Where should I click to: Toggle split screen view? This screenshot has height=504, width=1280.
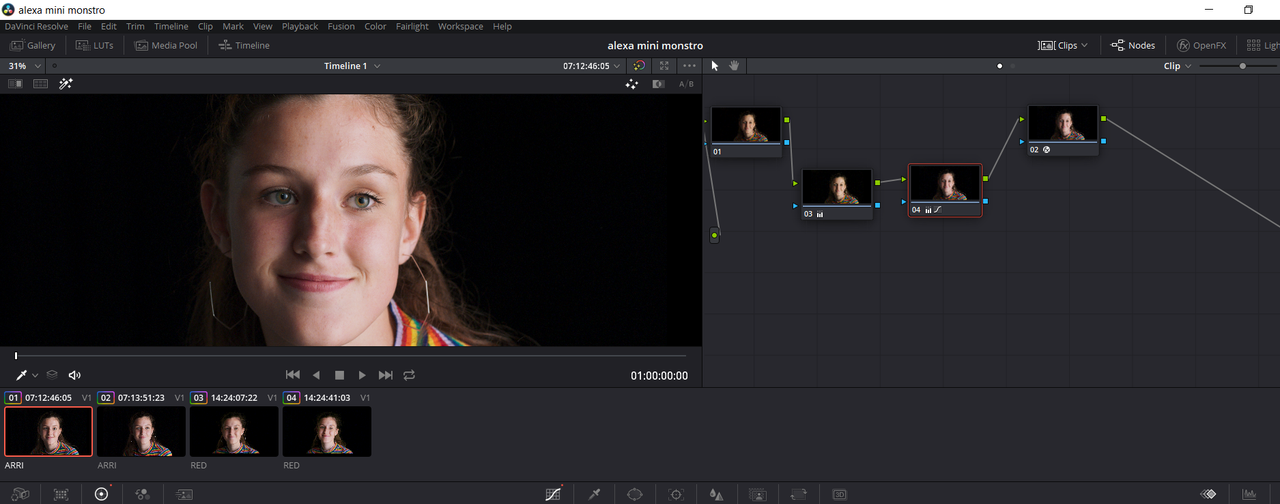(41, 84)
